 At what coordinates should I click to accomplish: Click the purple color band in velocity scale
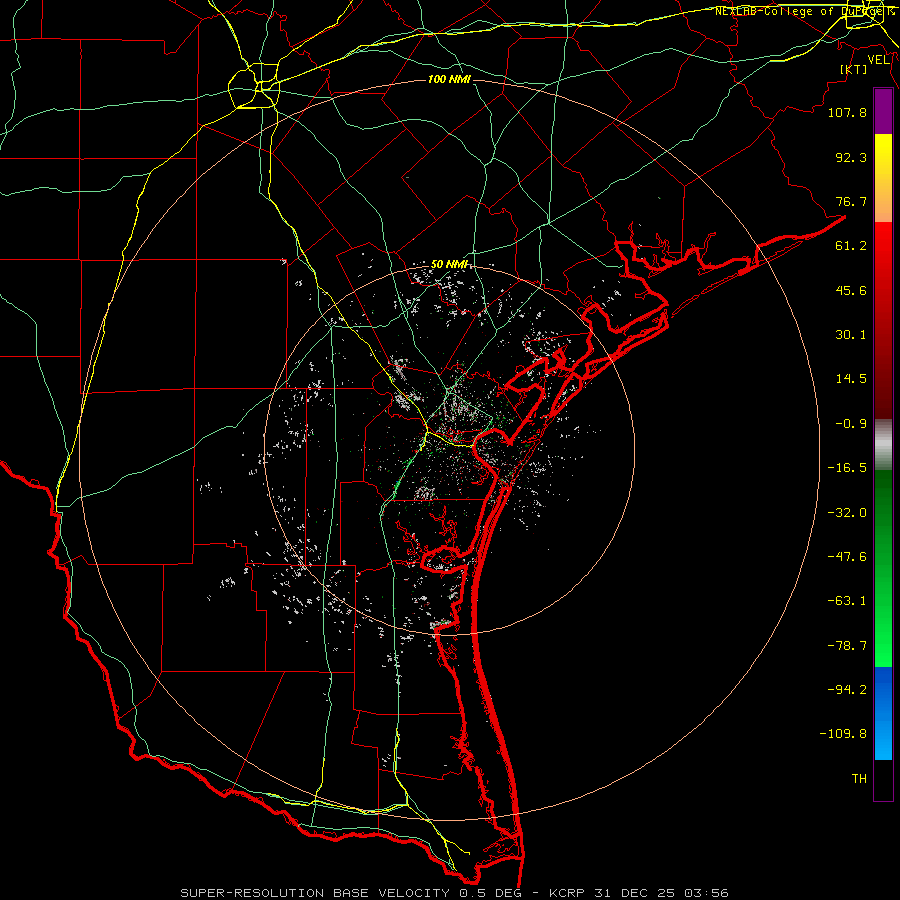click(x=883, y=111)
